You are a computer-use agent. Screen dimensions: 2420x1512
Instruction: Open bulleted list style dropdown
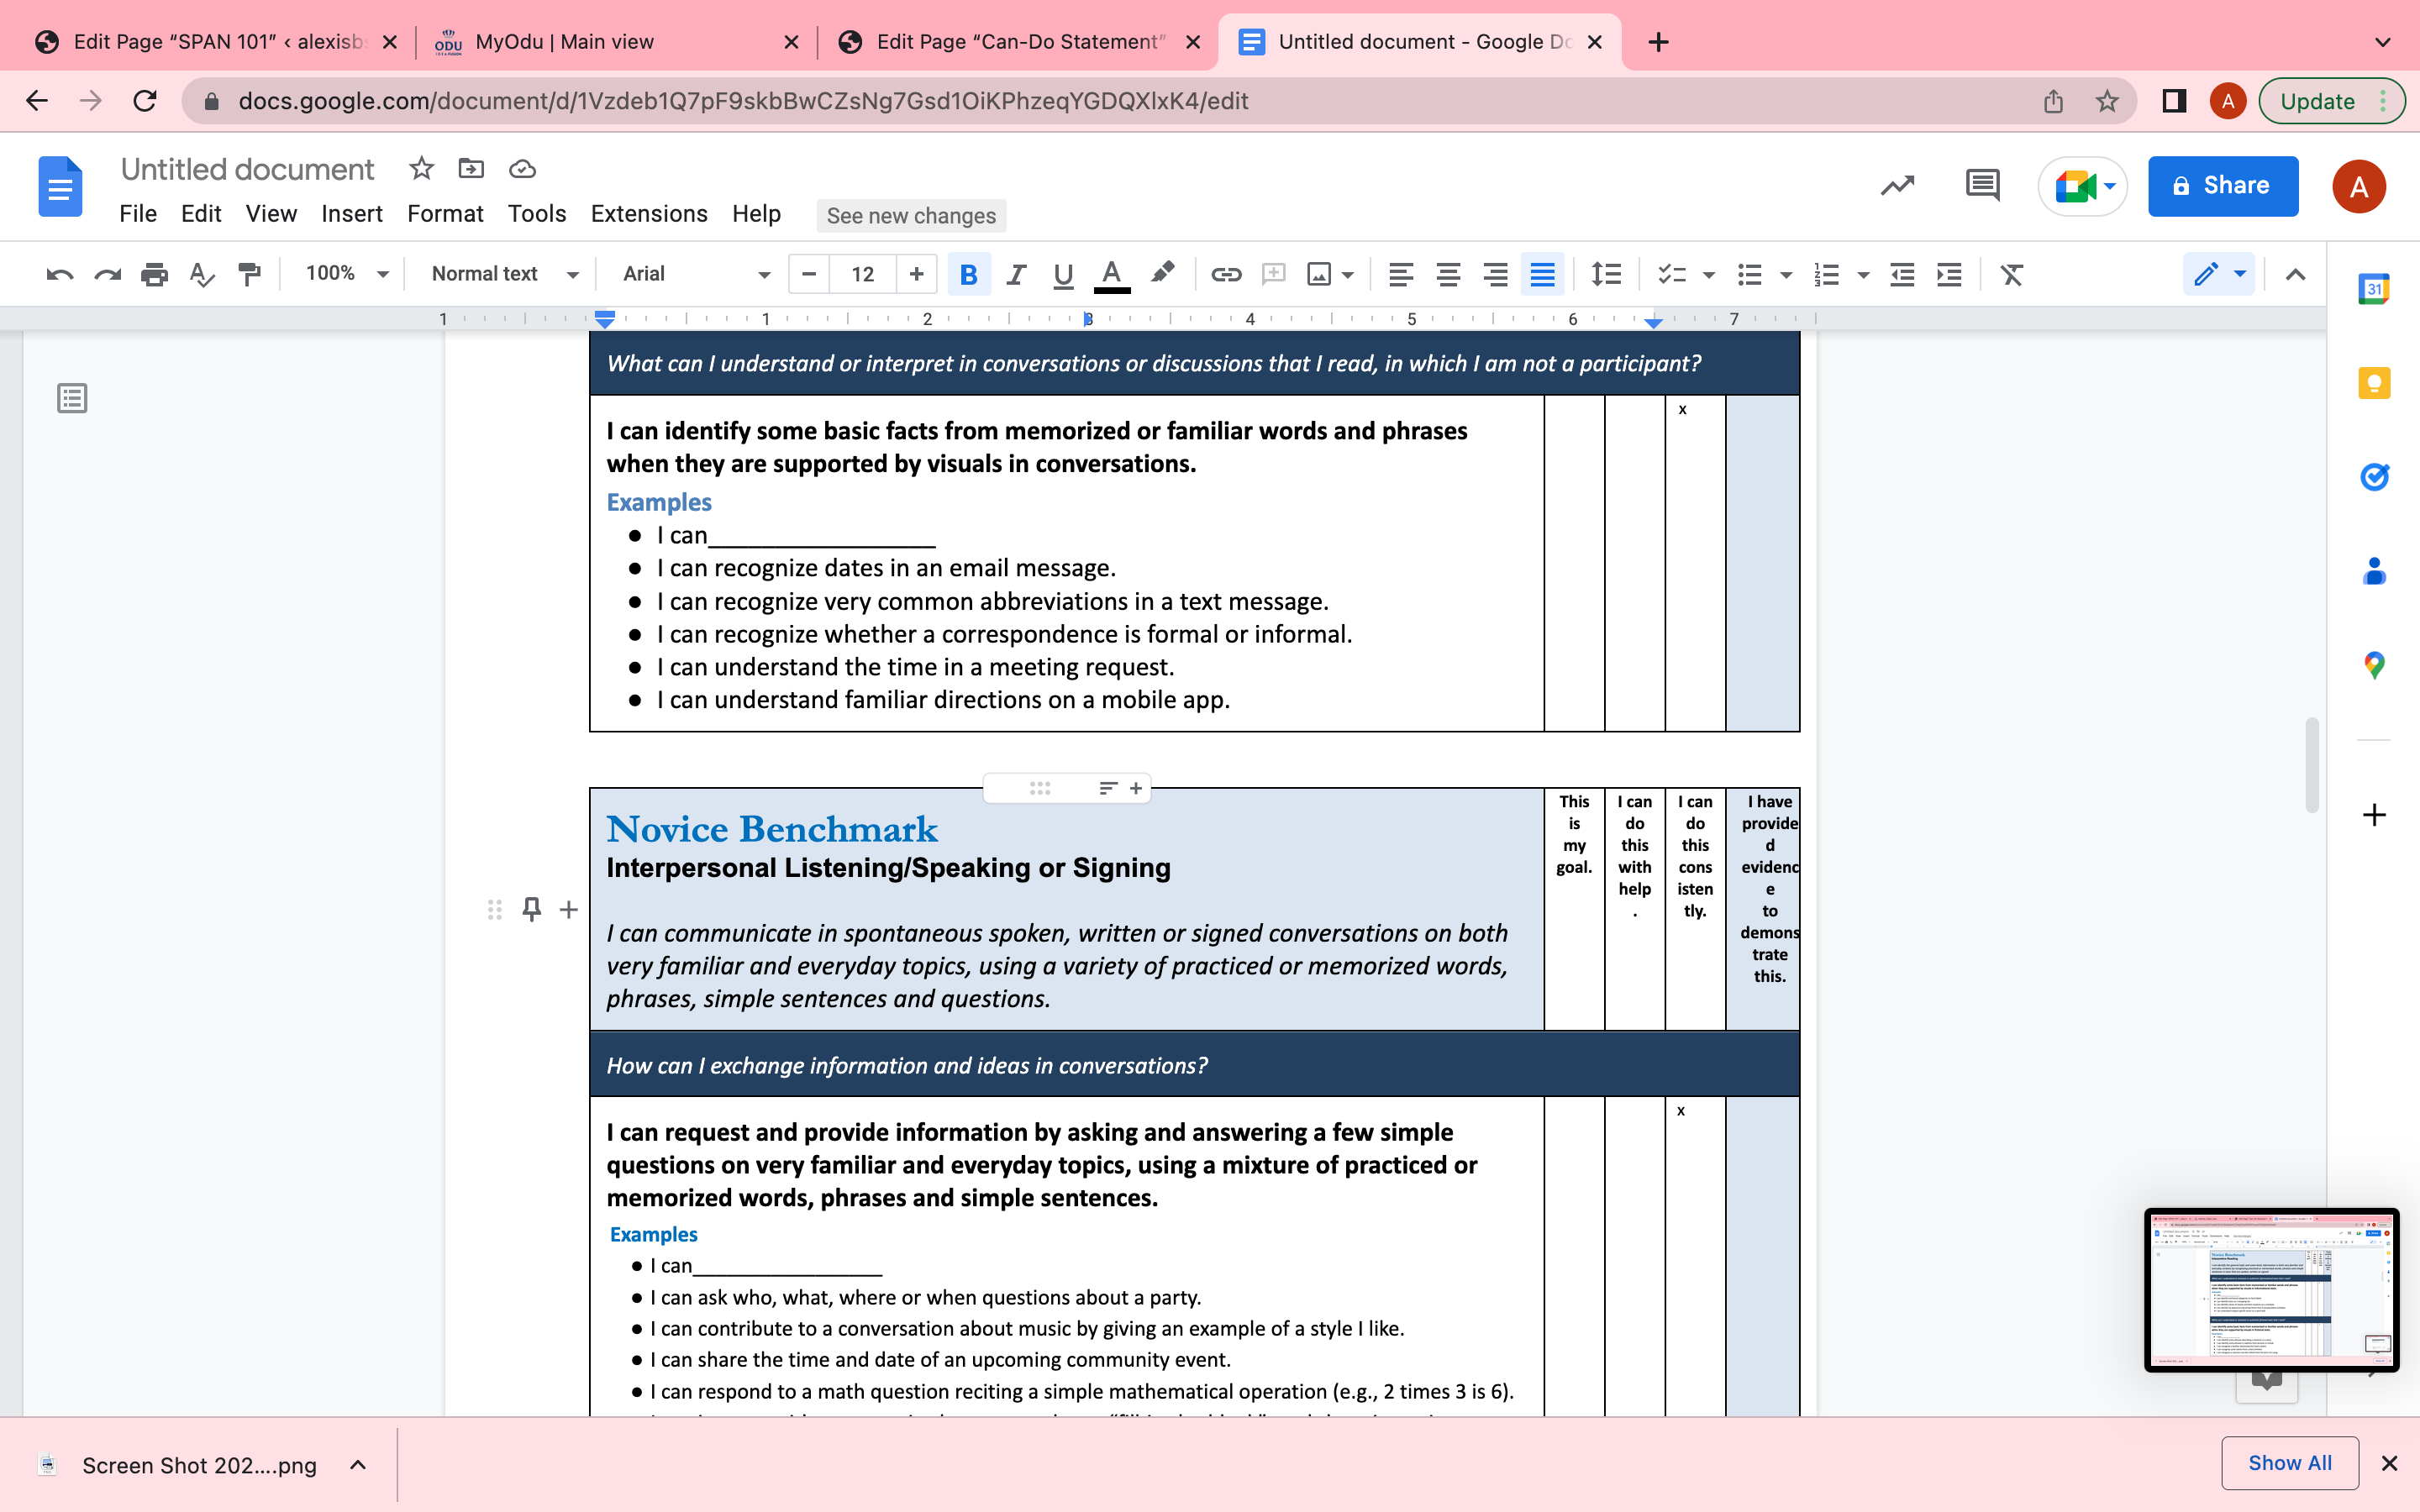tap(1786, 275)
